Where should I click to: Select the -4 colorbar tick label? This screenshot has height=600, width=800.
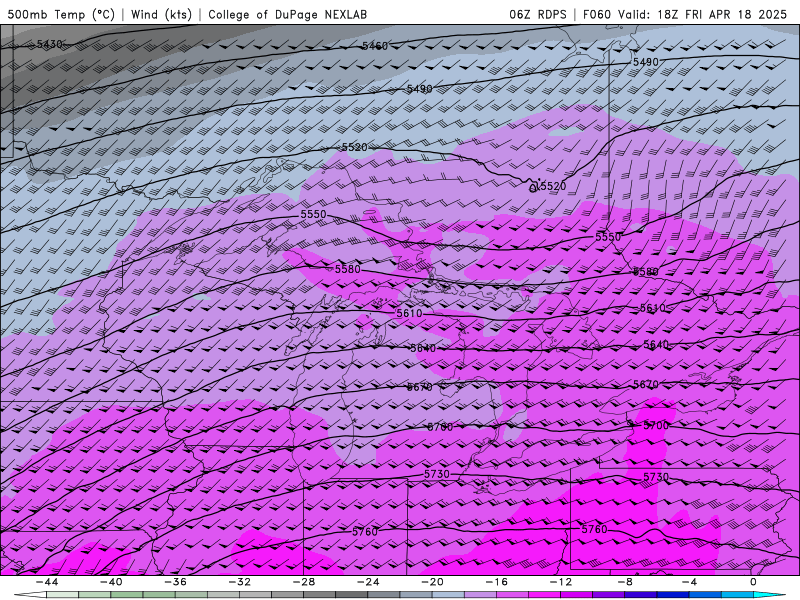tap(689, 582)
